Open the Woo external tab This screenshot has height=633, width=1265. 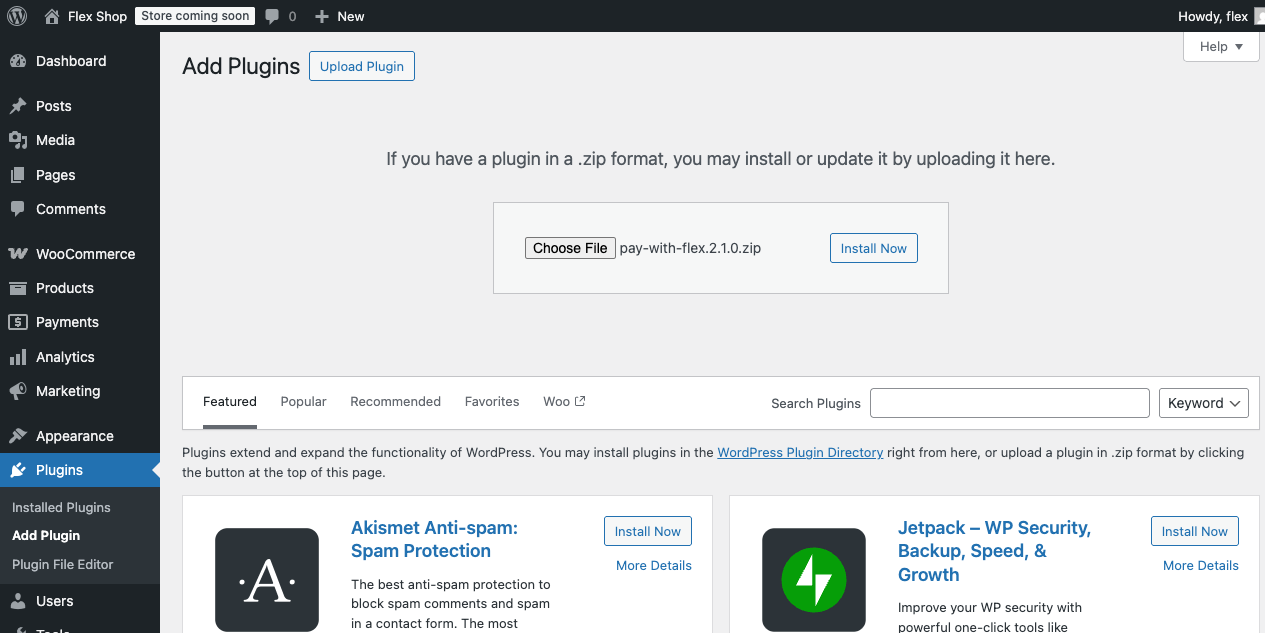tap(564, 402)
